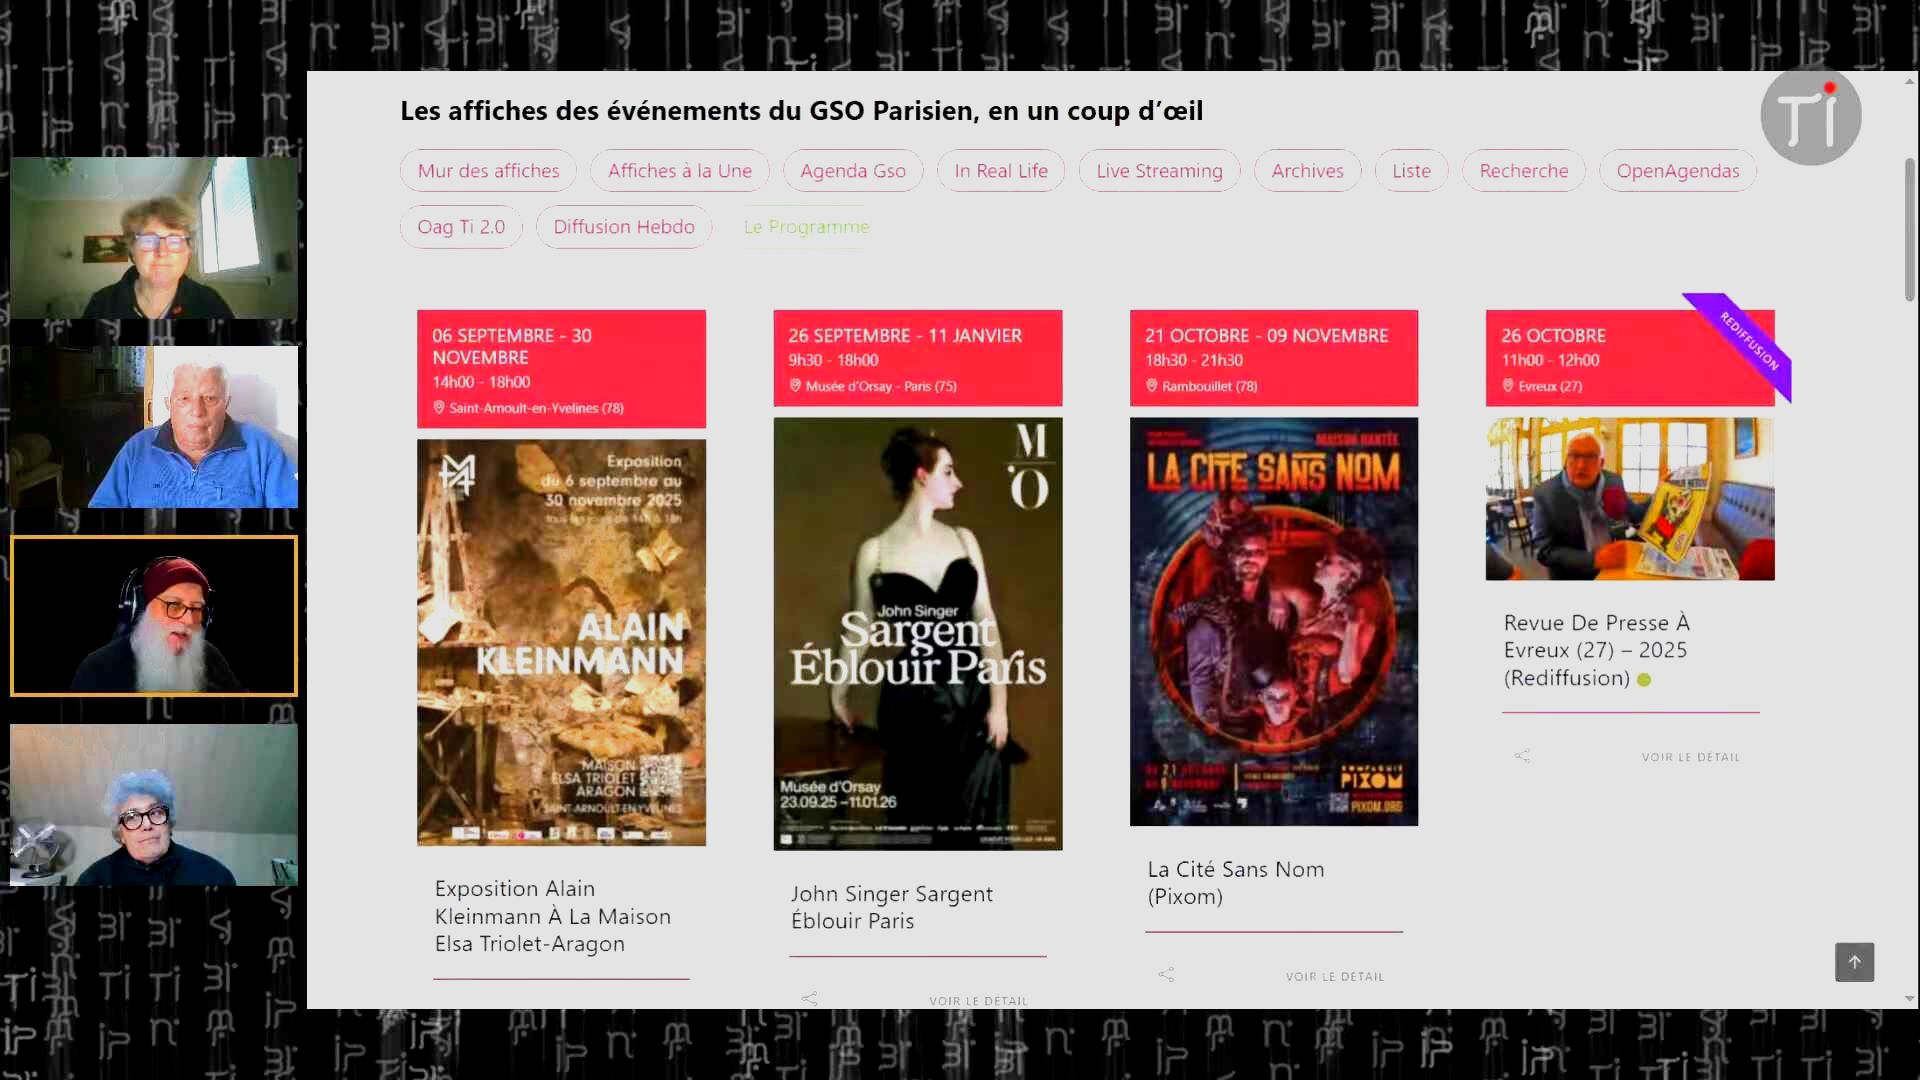This screenshot has height=1080, width=1920.
Task: Open Voir le détail for La Cité Sans Nom
Action: coord(1335,976)
